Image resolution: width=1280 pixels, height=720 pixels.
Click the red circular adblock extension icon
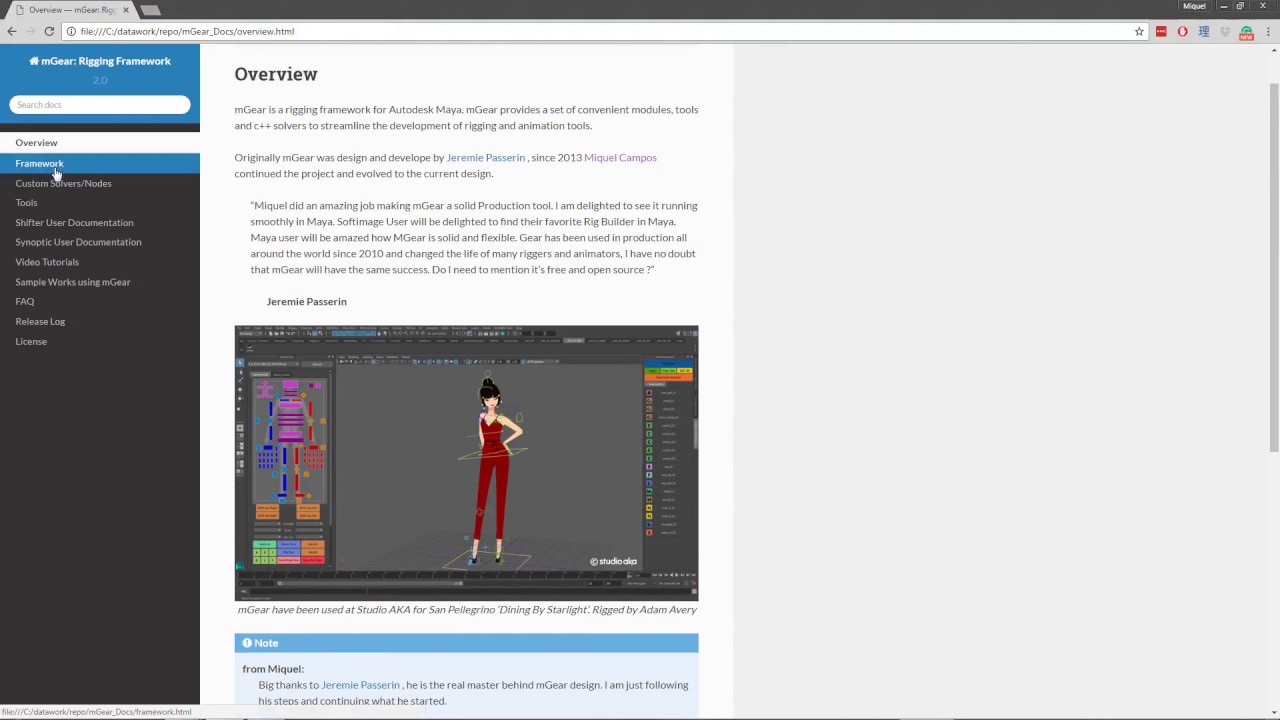[x=1182, y=31]
